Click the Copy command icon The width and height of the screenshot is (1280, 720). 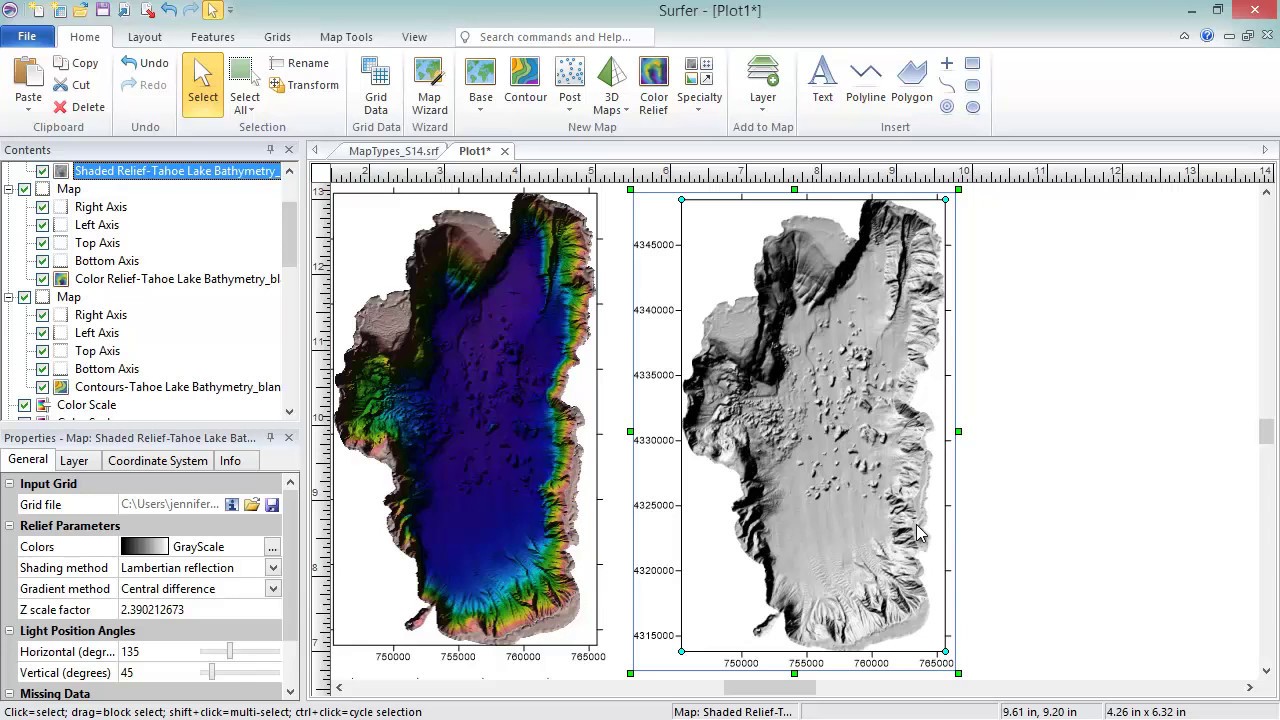(61, 63)
